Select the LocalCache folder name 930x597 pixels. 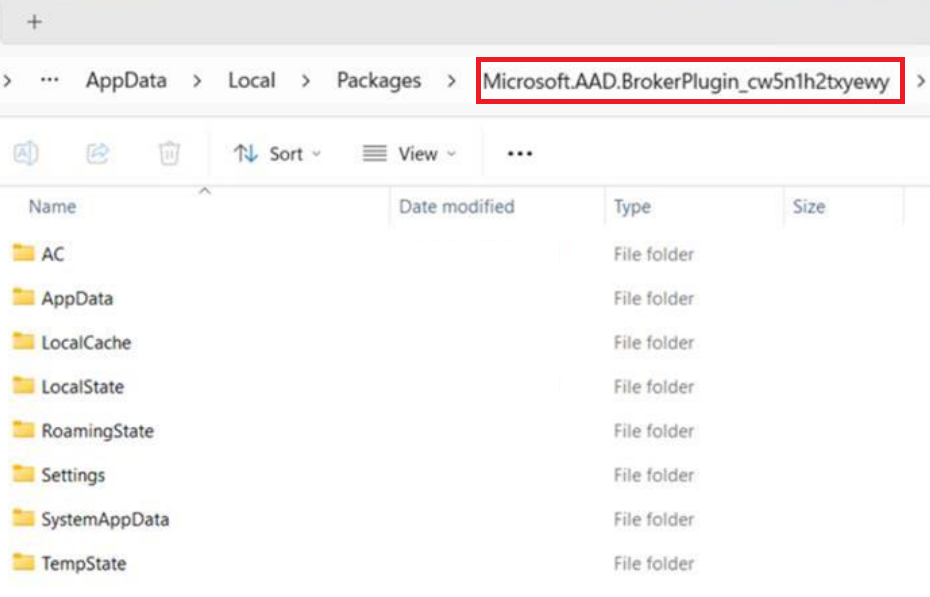click(87, 343)
